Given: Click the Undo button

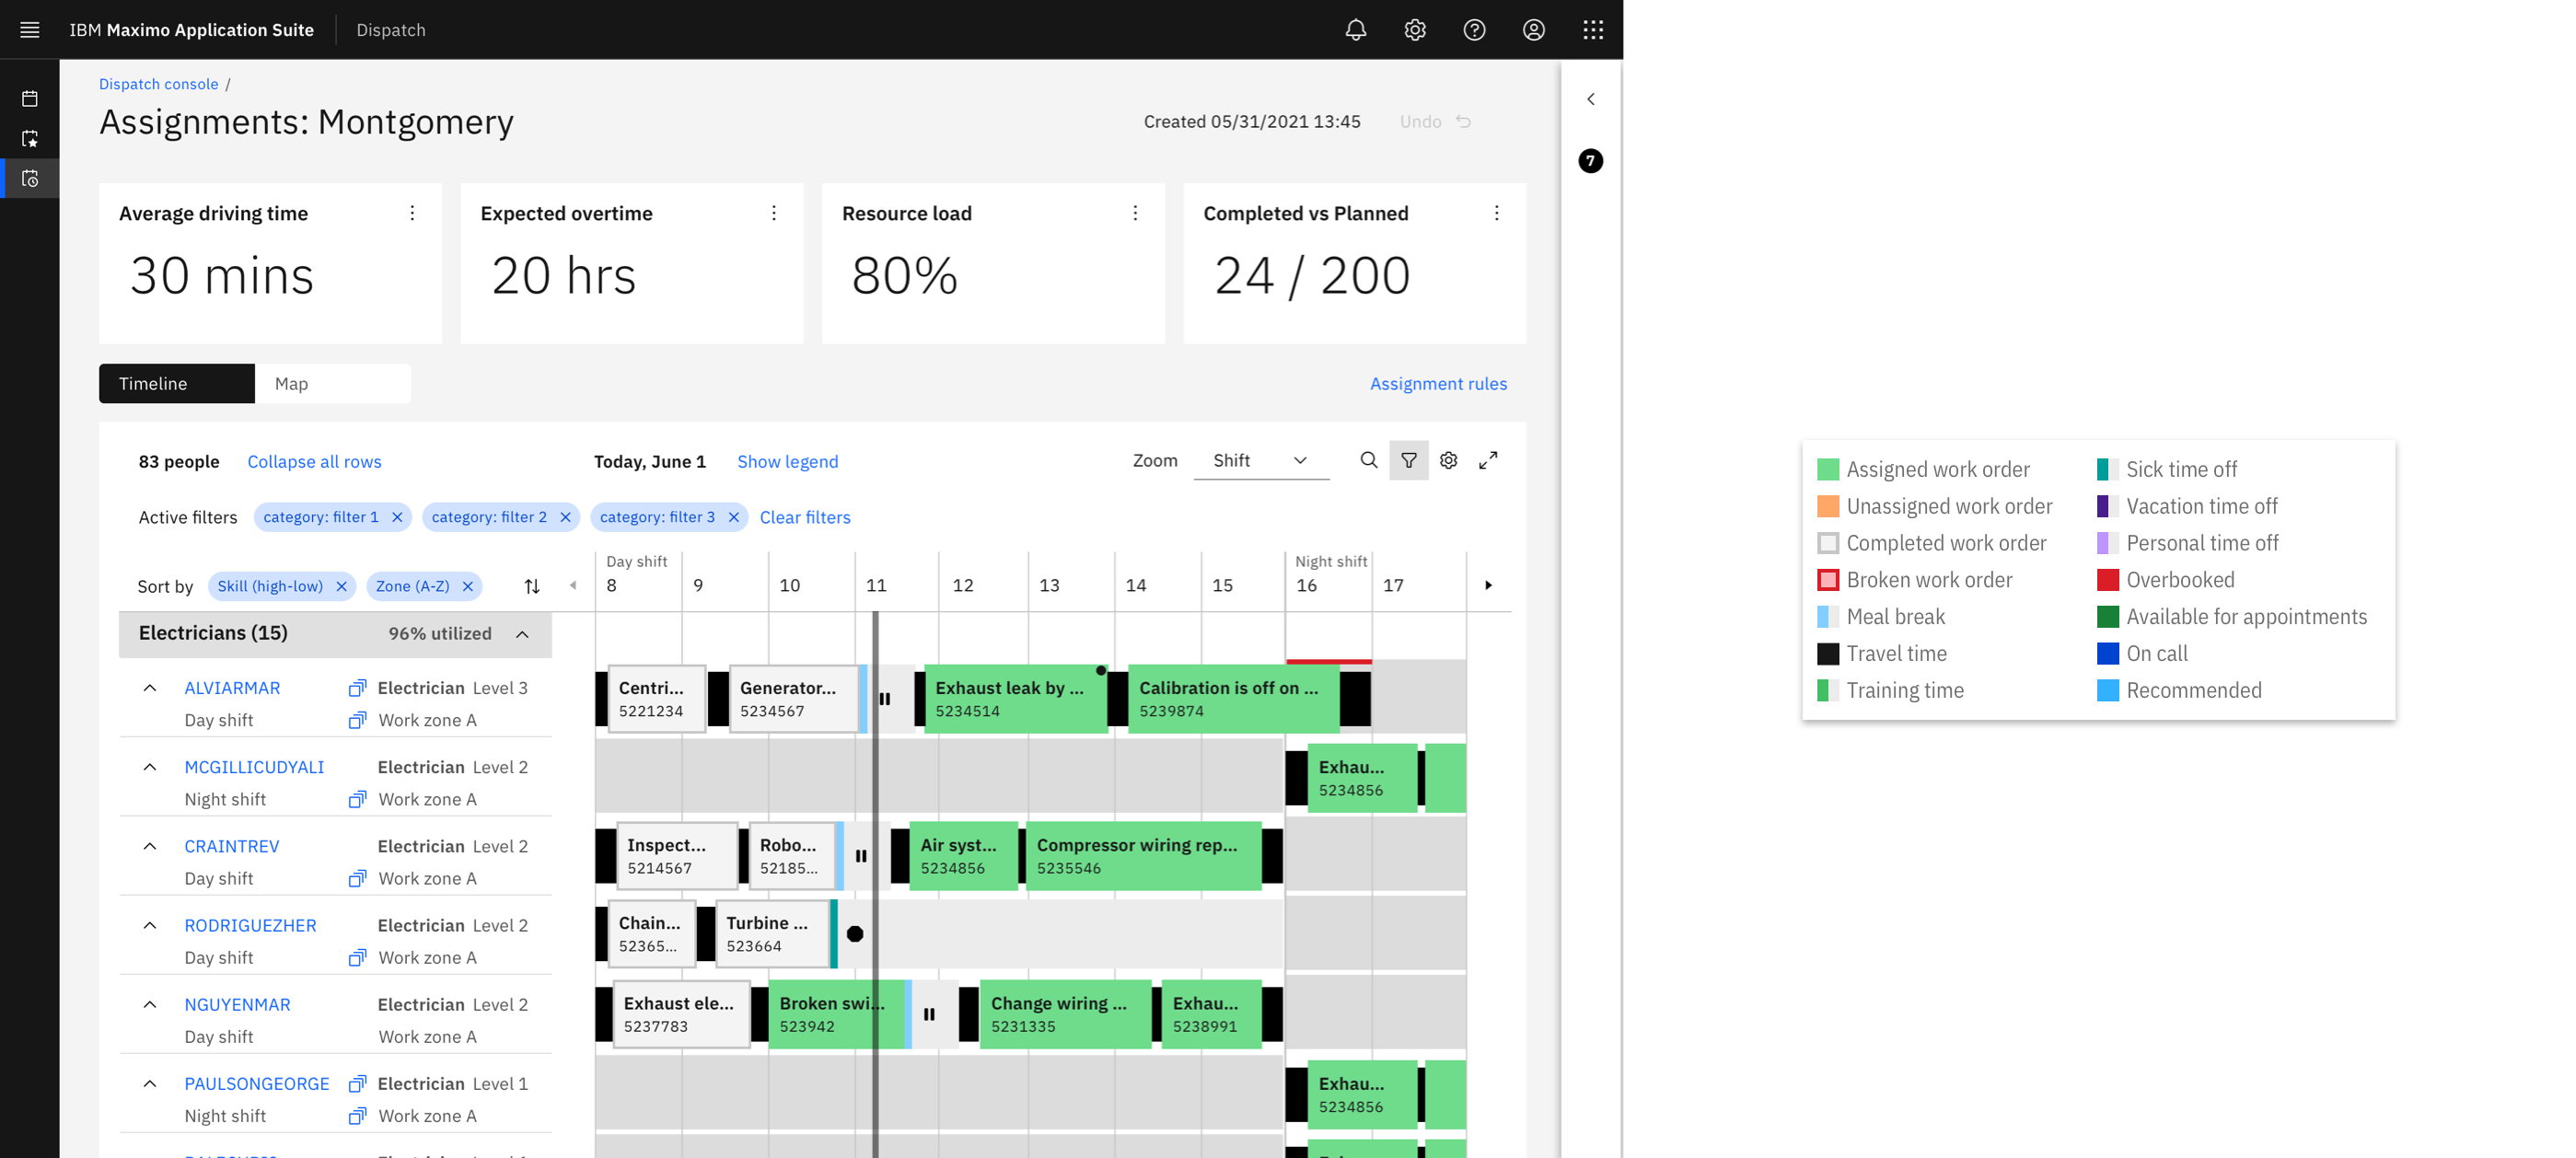Looking at the screenshot, I should pos(1435,122).
